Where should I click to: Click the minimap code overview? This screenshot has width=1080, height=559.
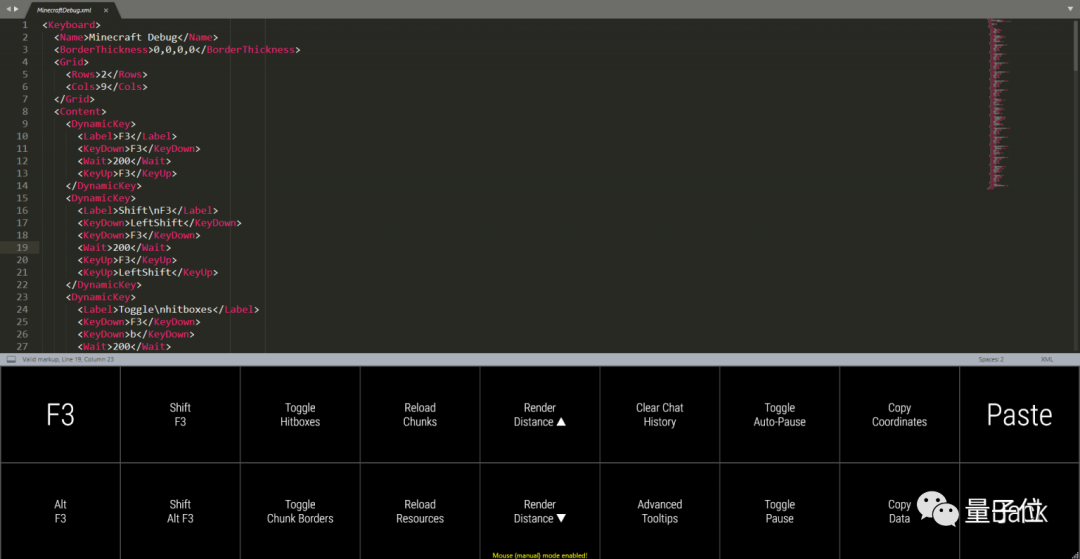(997, 103)
